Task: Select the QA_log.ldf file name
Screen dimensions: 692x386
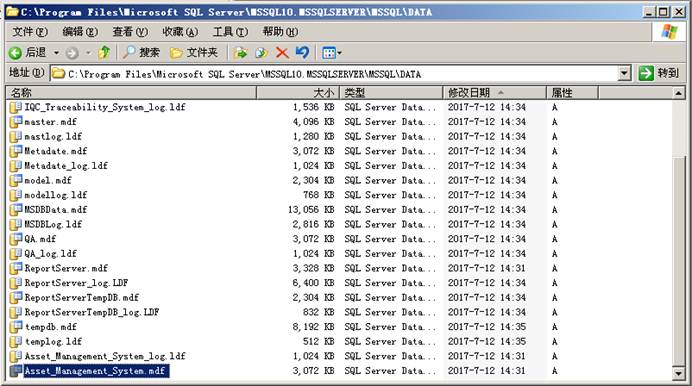Action: [x=50, y=254]
